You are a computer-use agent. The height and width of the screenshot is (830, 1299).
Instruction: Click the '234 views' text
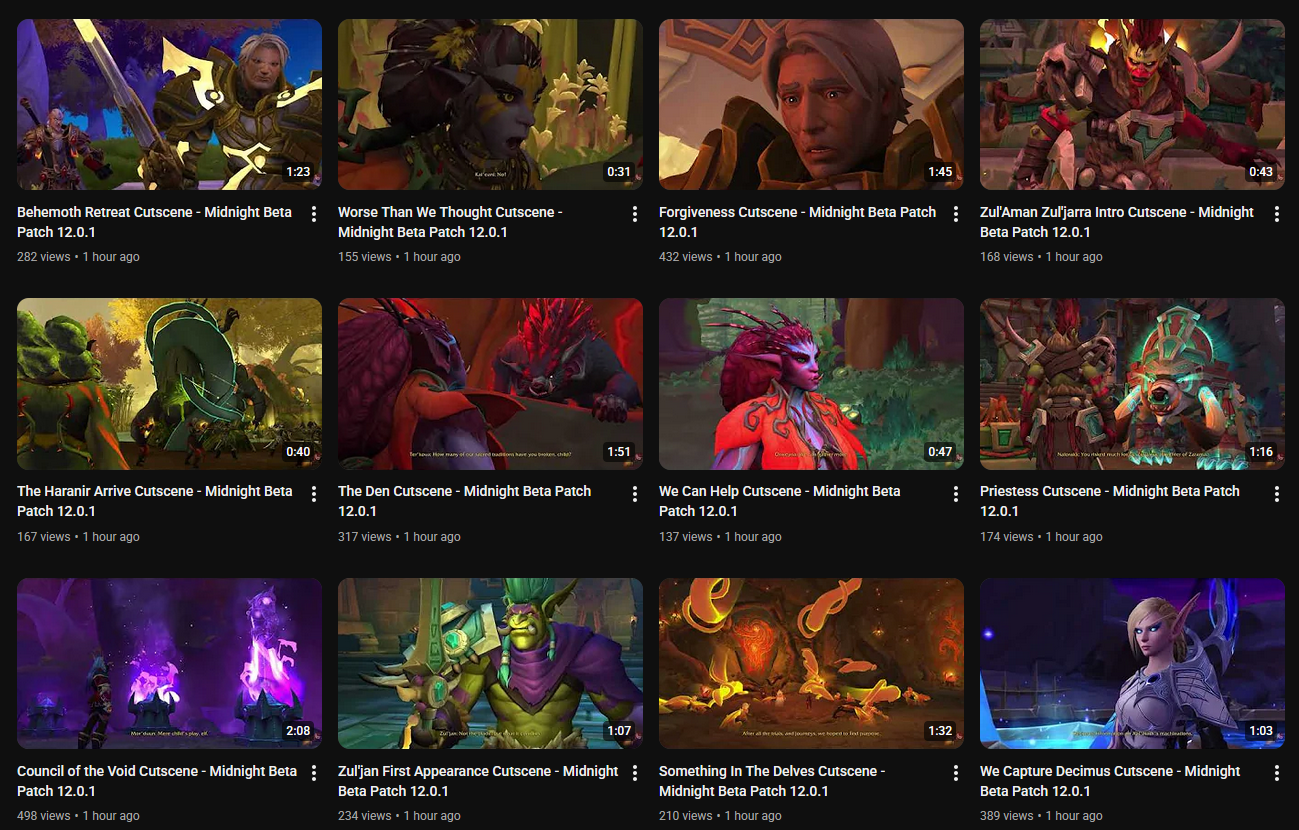pyautogui.click(x=365, y=816)
